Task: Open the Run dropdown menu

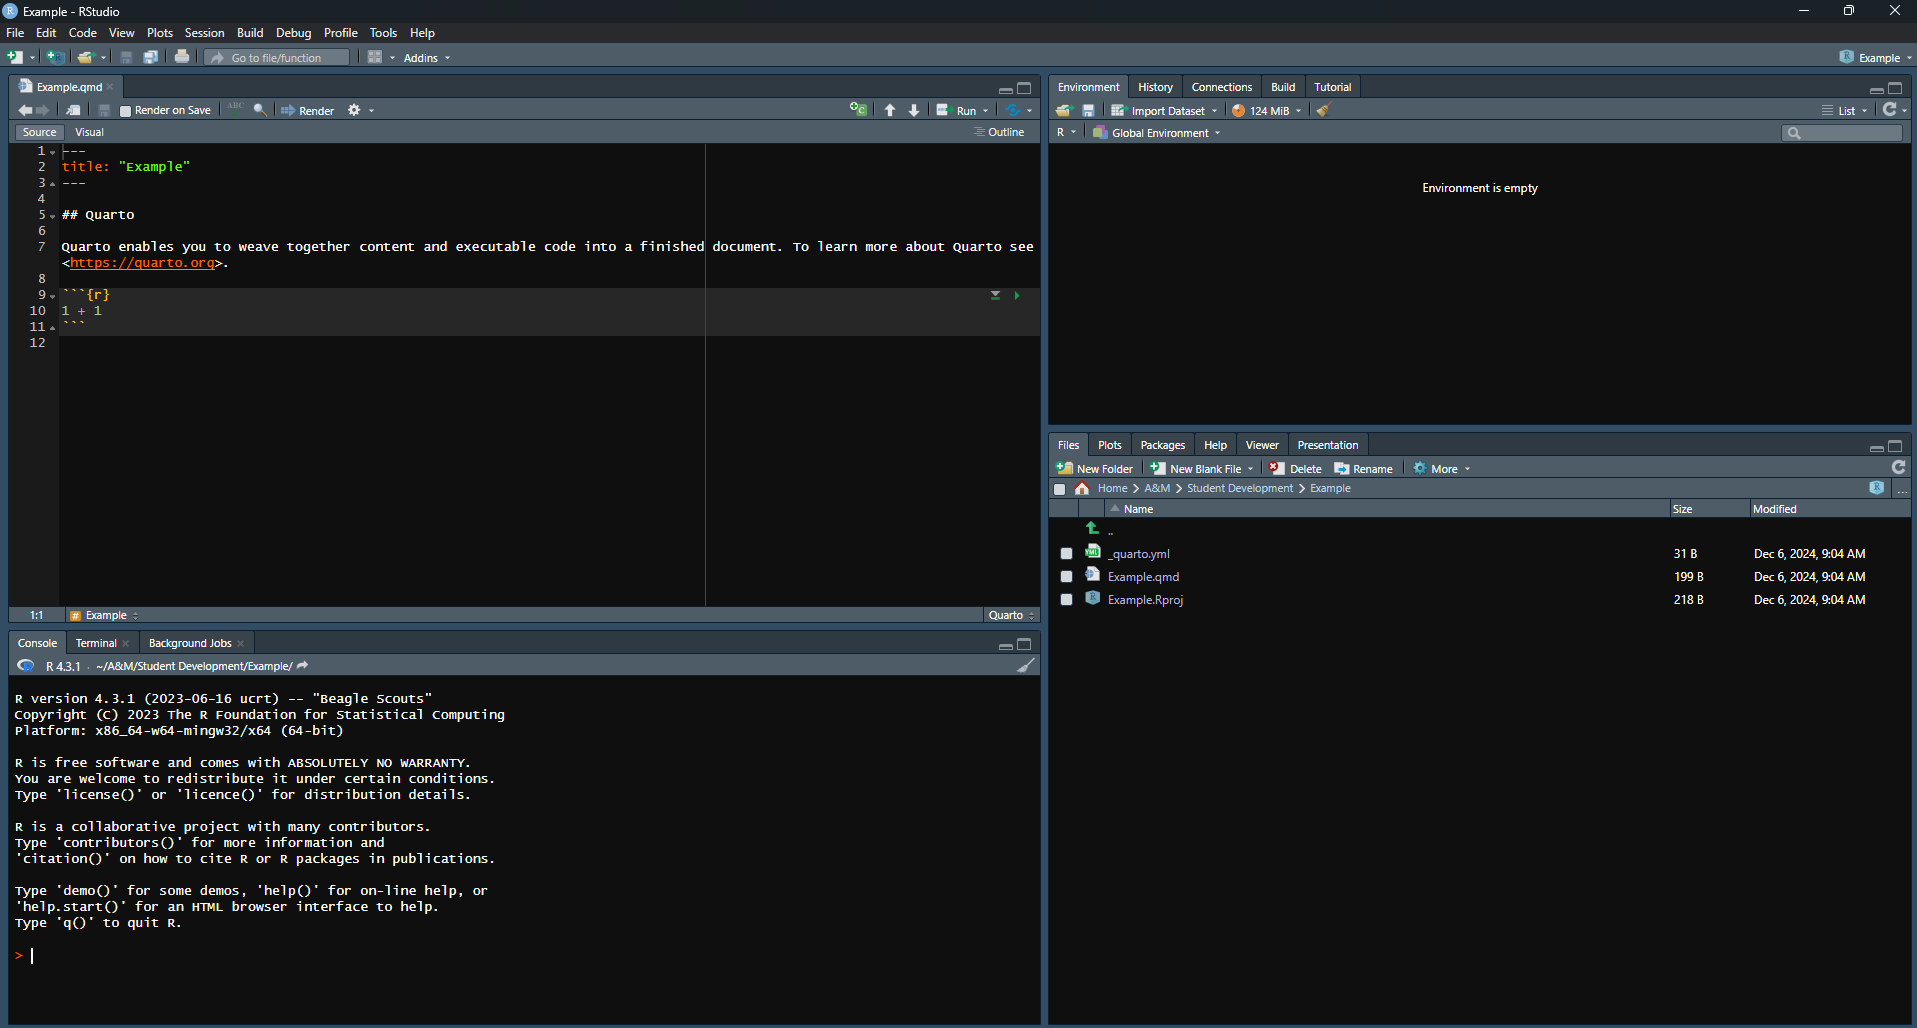Action: [986, 111]
